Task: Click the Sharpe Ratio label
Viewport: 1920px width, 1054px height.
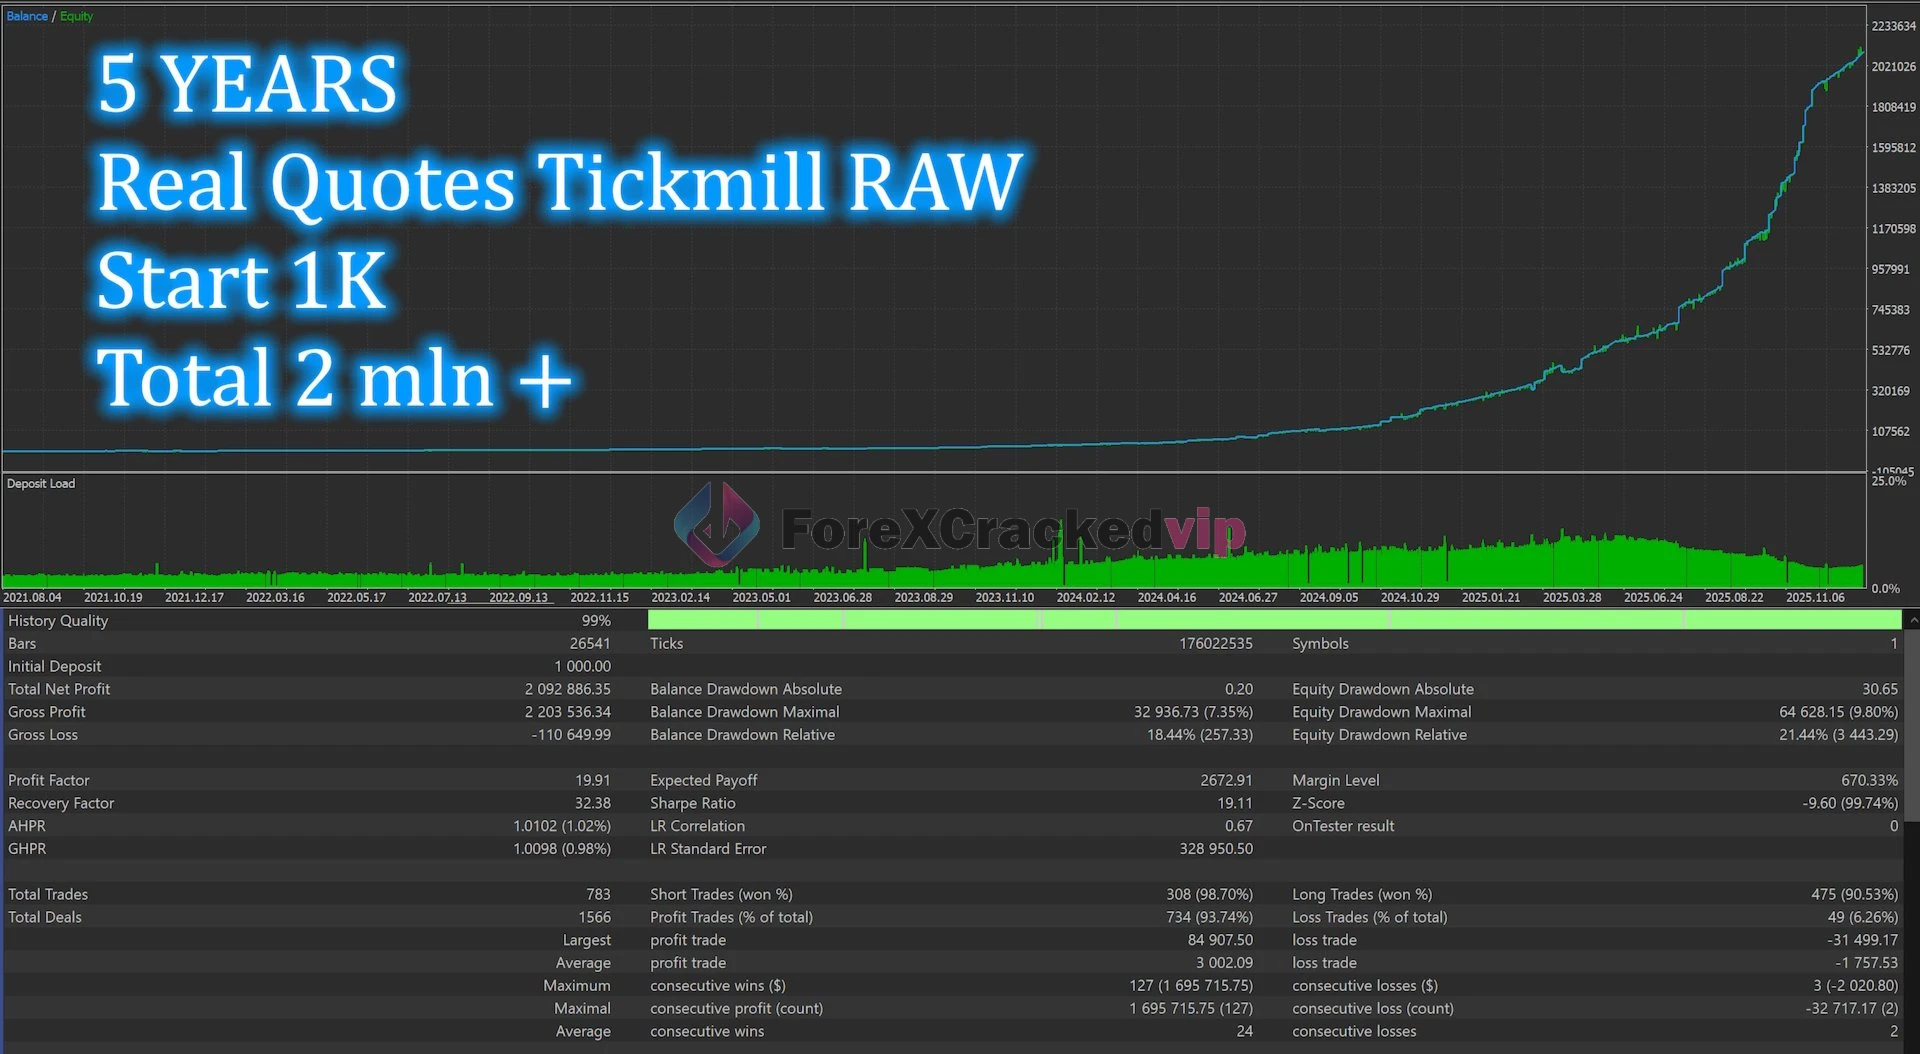Action: pyautogui.click(x=692, y=803)
